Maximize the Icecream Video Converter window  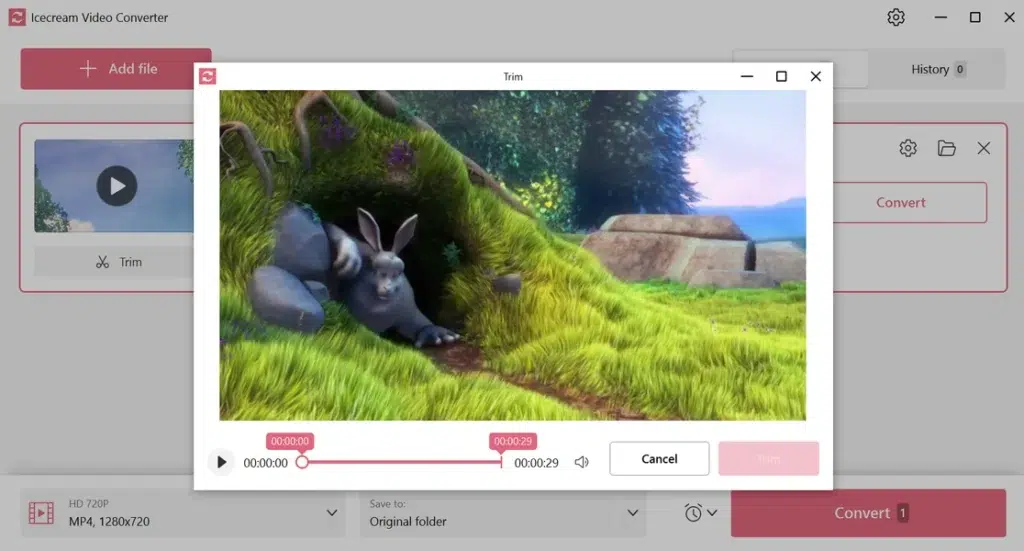click(975, 18)
